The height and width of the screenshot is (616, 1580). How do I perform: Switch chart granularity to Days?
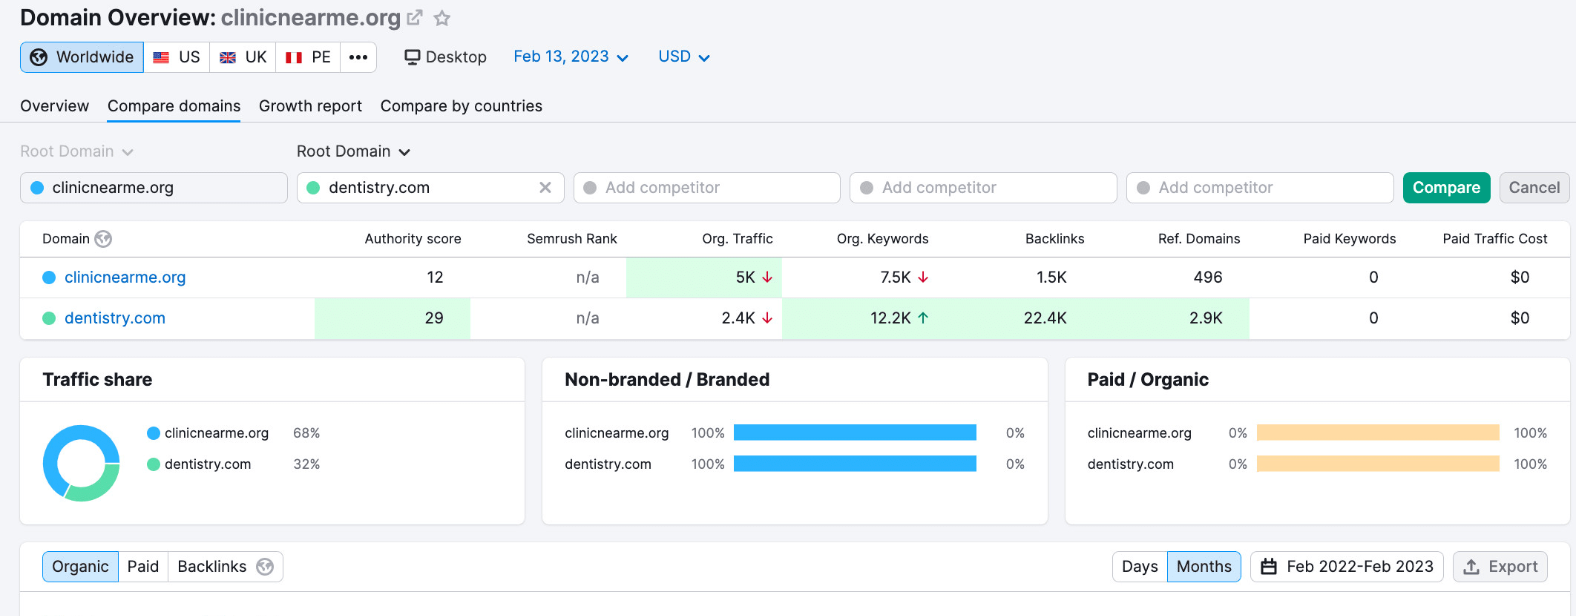coord(1140,567)
